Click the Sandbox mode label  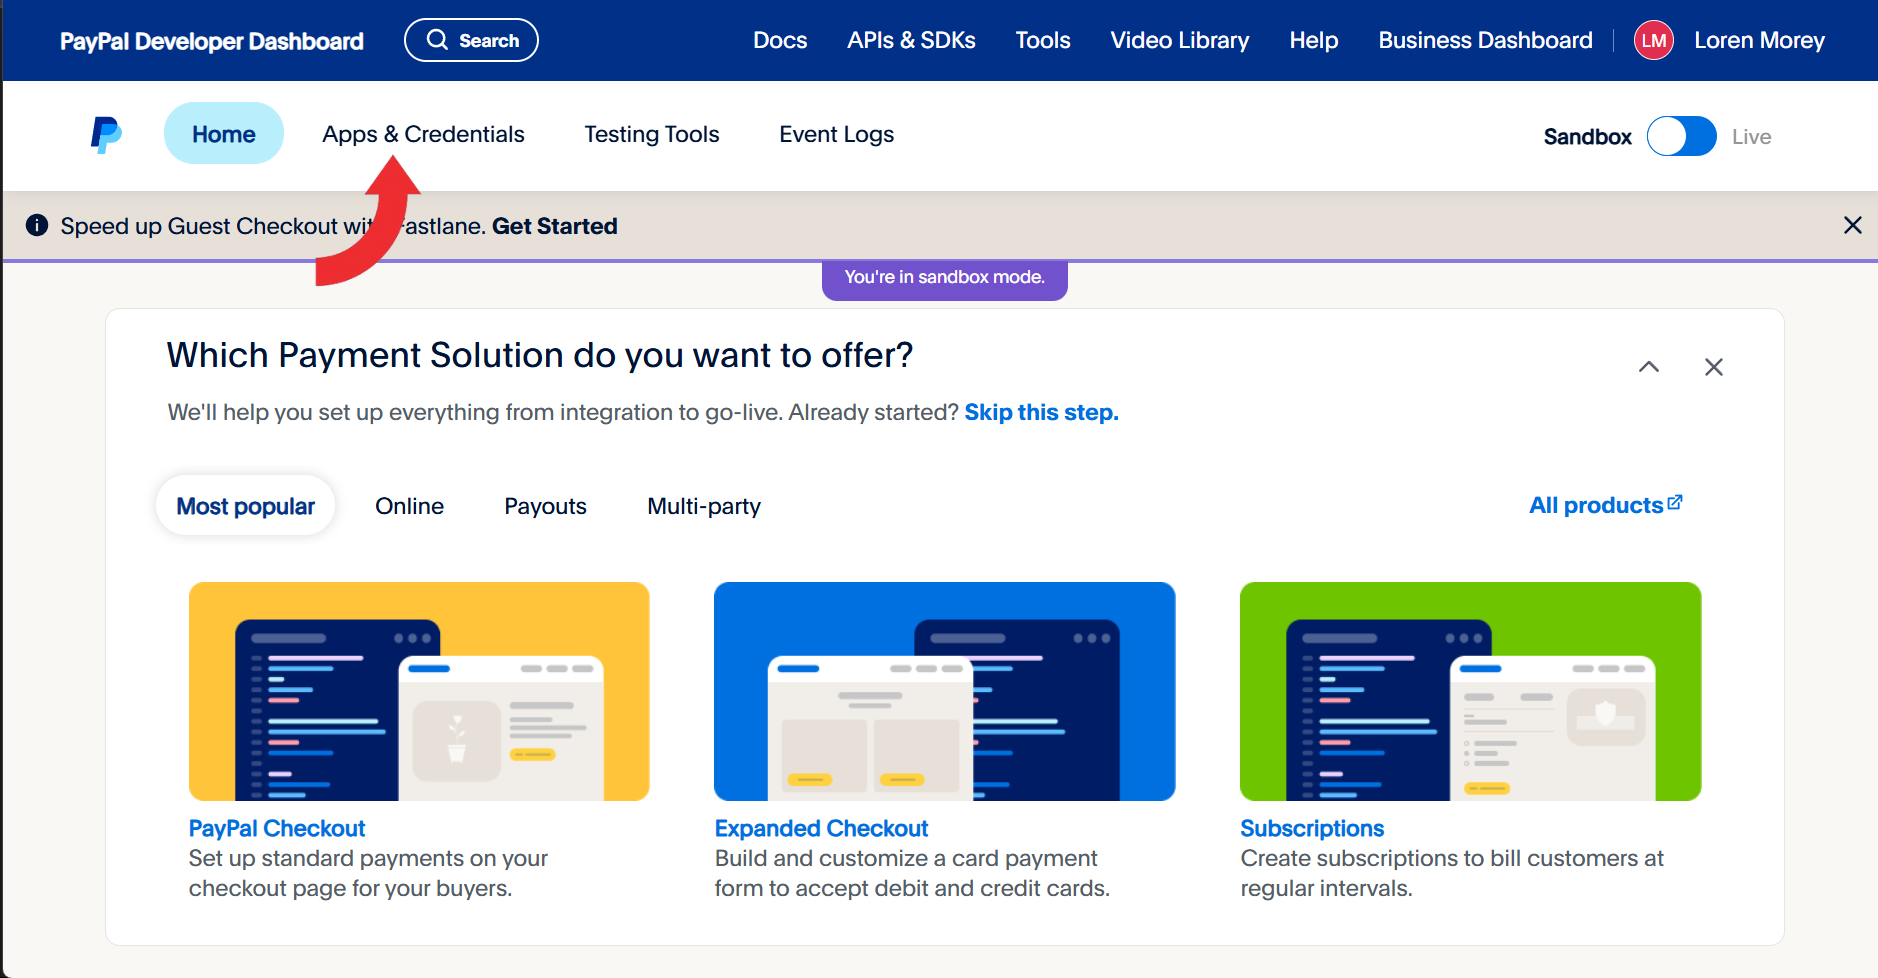point(1587,137)
